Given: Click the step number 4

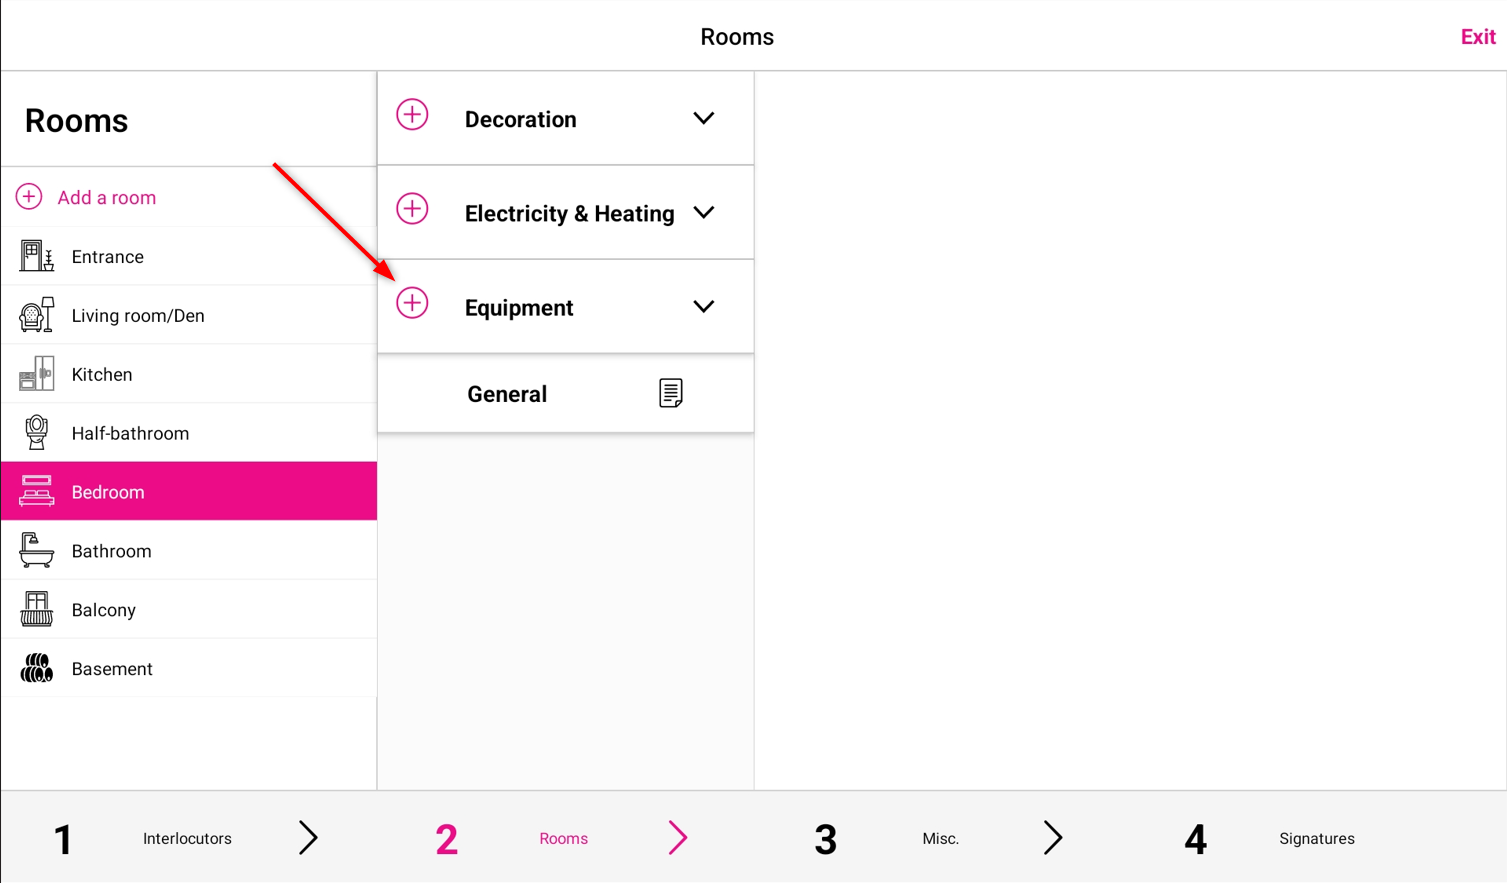Looking at the screenshot, I should tap(1195, 839).
